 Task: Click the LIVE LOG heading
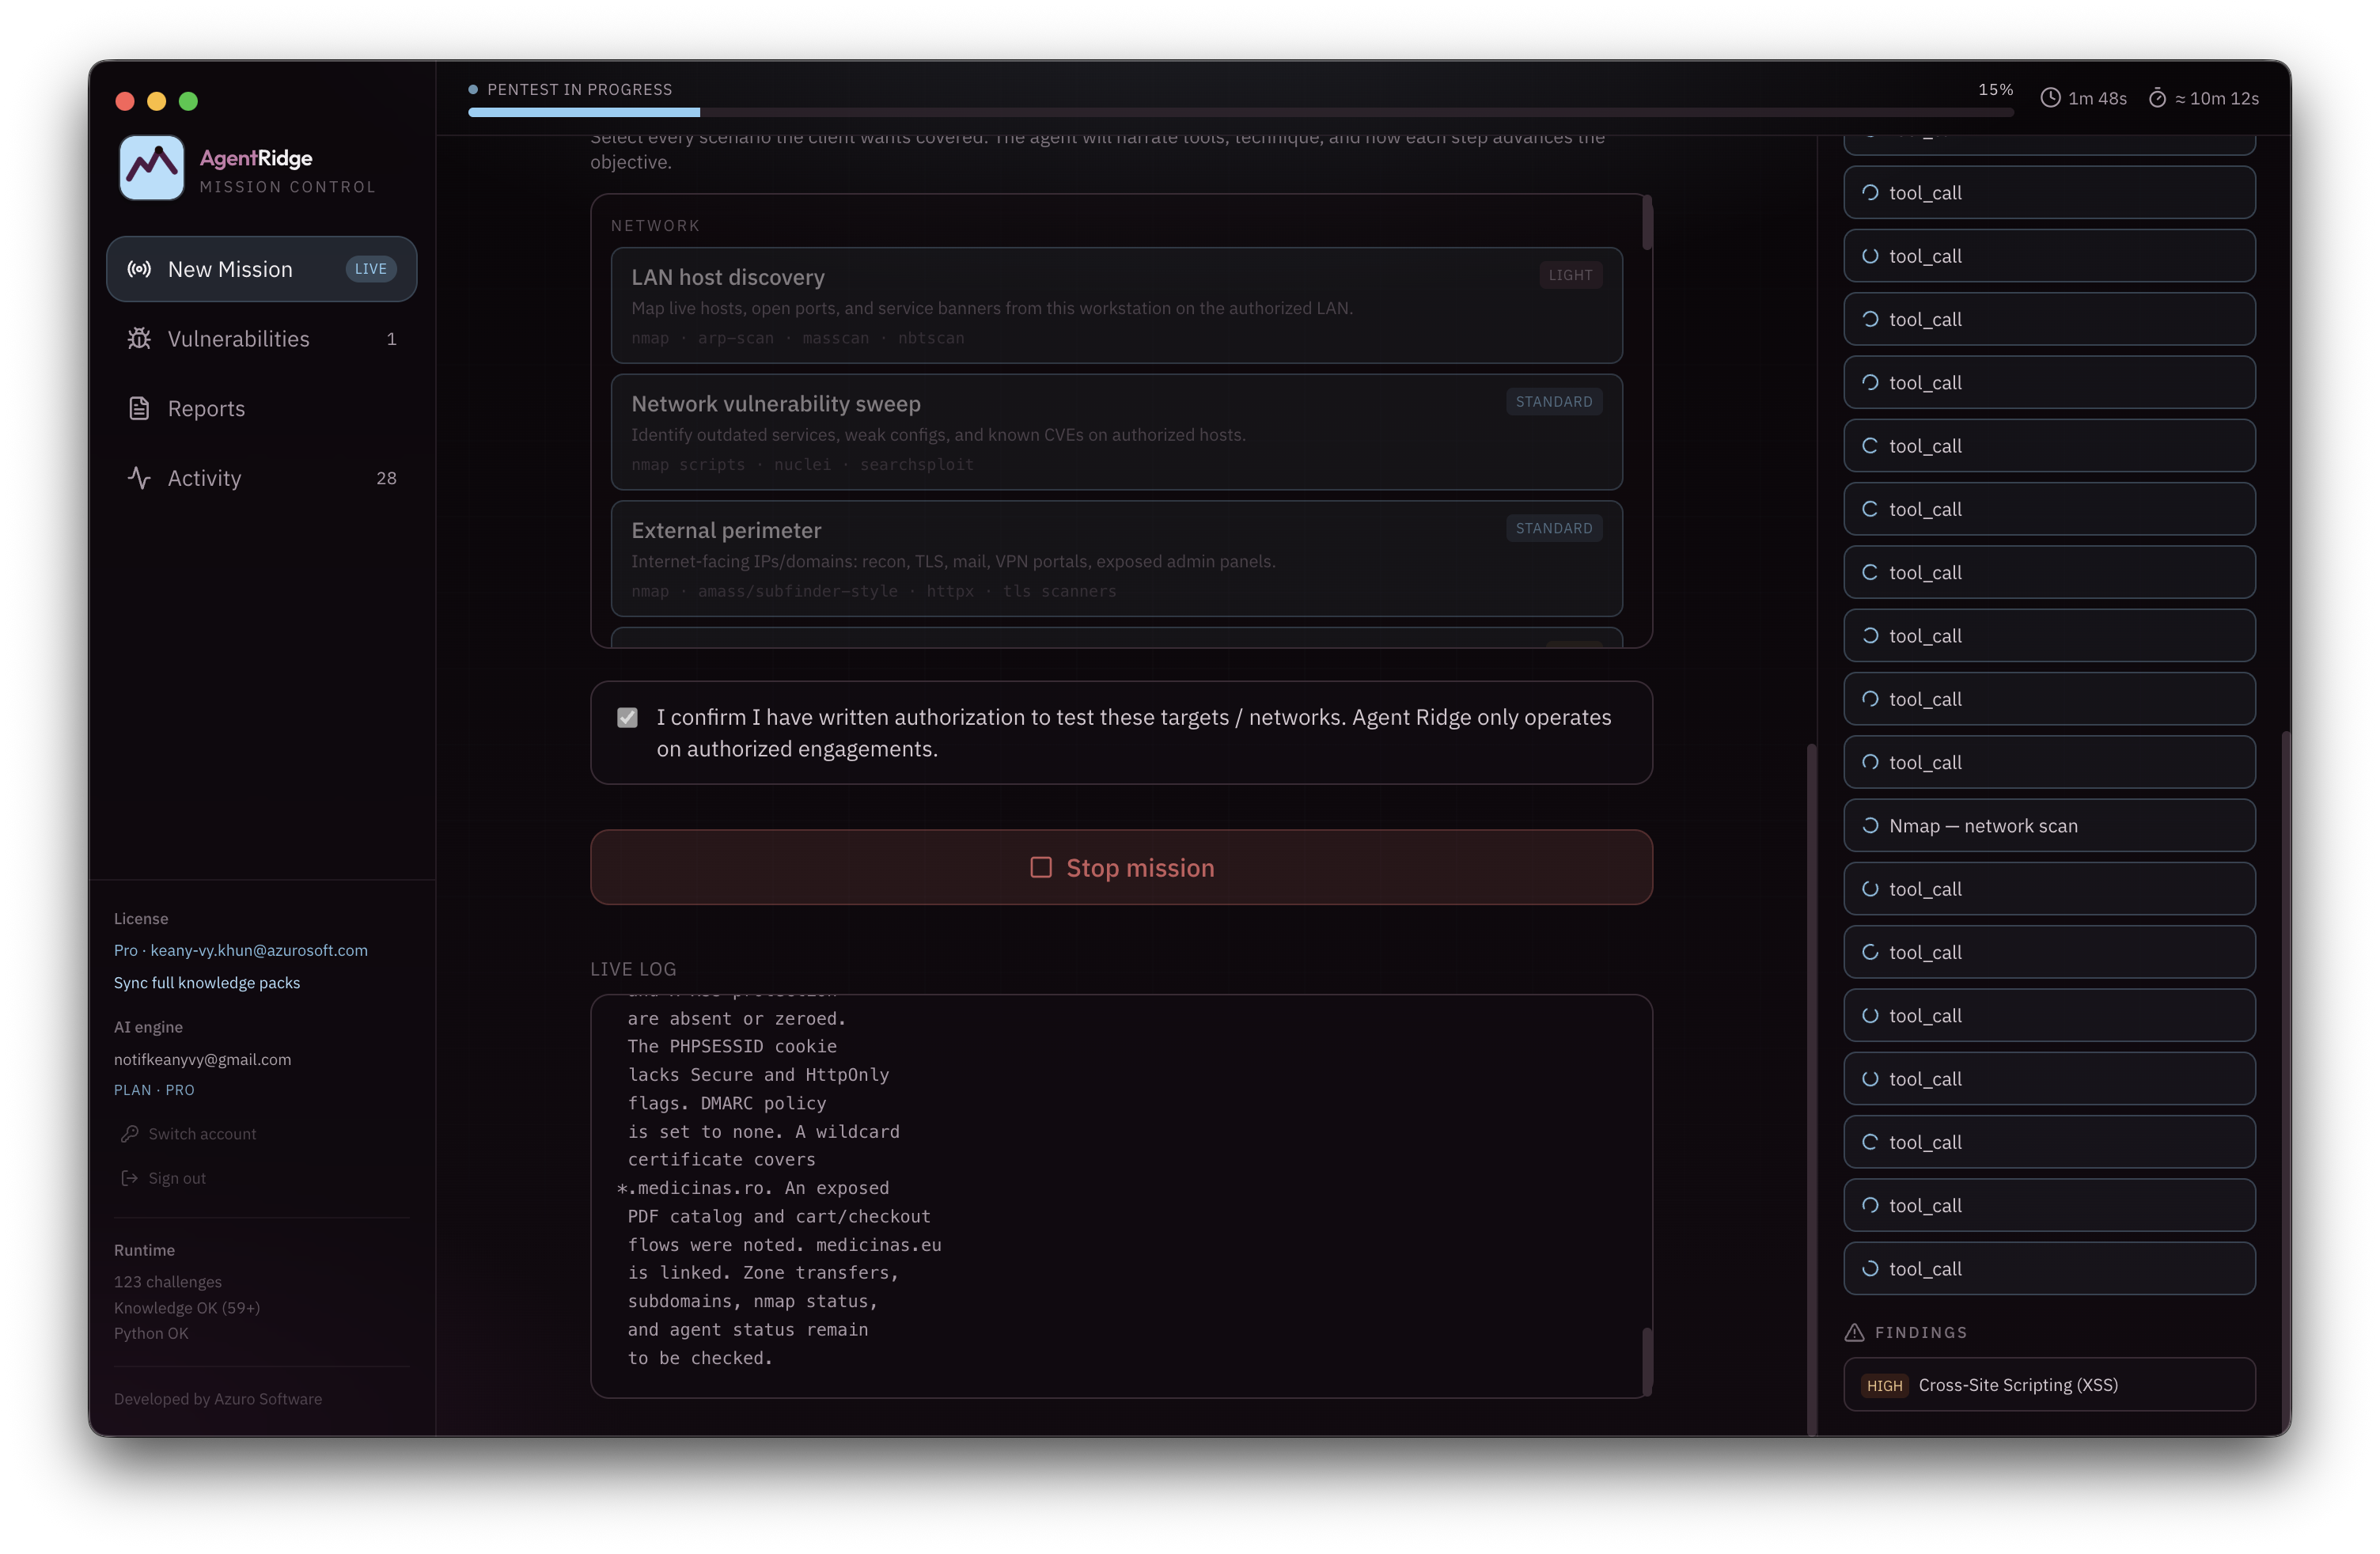coord(633,968)
